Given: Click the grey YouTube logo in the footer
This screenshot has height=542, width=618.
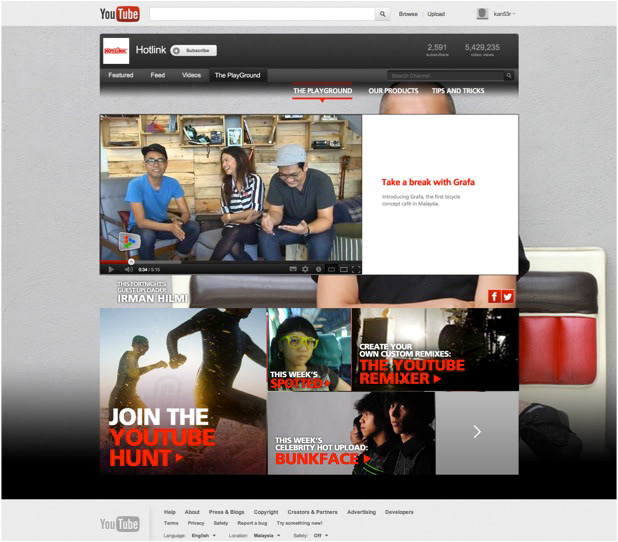Looking at the screenshot, I should coord(119,524).
